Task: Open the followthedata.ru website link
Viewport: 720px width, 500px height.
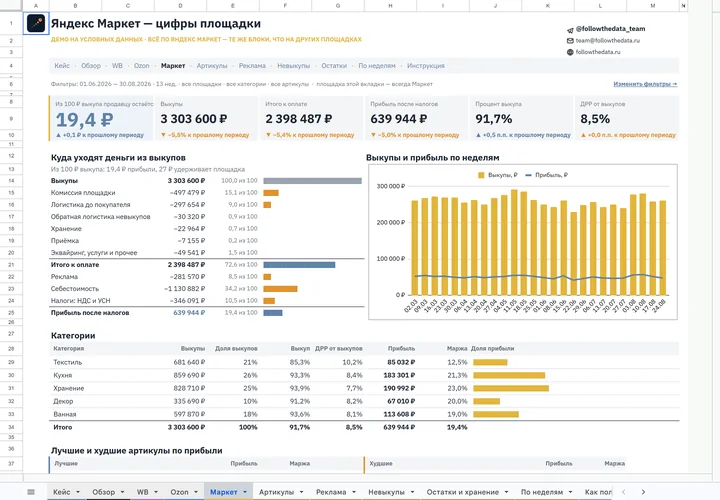Action: pyautogui.click(x=598, y=52)
